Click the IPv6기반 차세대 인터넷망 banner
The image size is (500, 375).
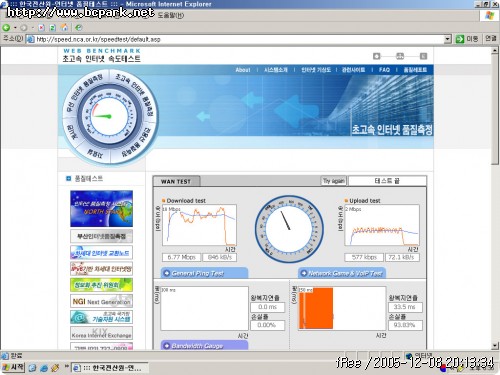(x=101, y=269)
